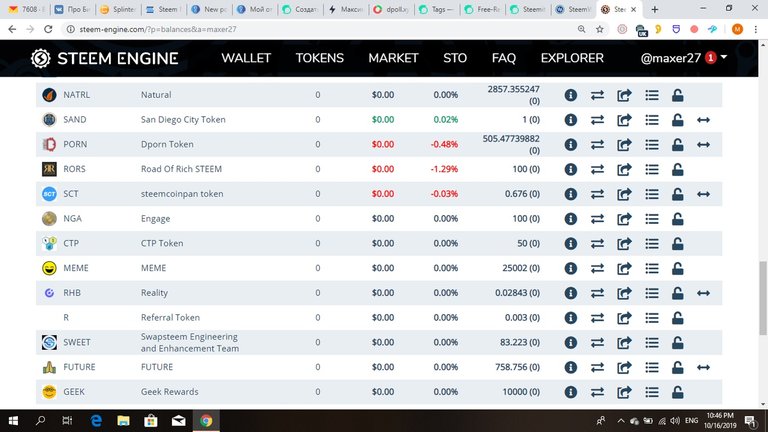This screenshot has height=432, width=768.
Task: Open Microsoft Edge from taskbar
Action: click(x=96, y=421)
